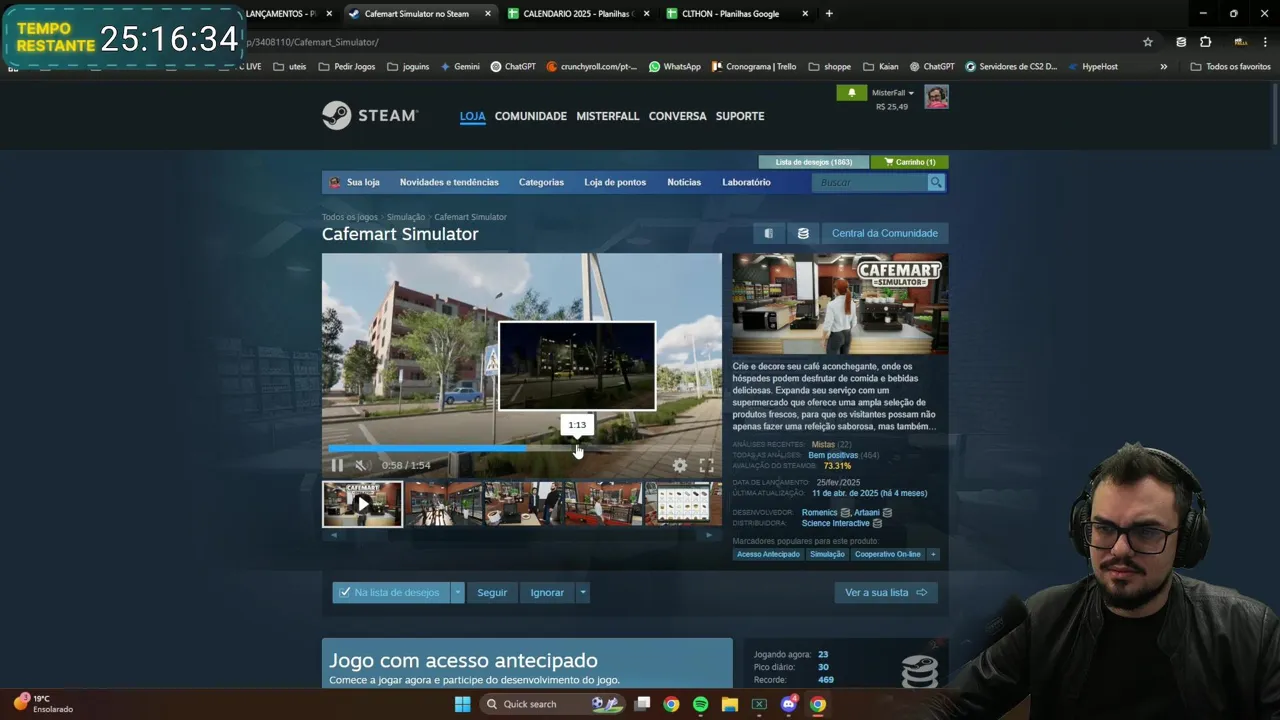
Task: Open Notícias tab
Action: pos(684,182)
